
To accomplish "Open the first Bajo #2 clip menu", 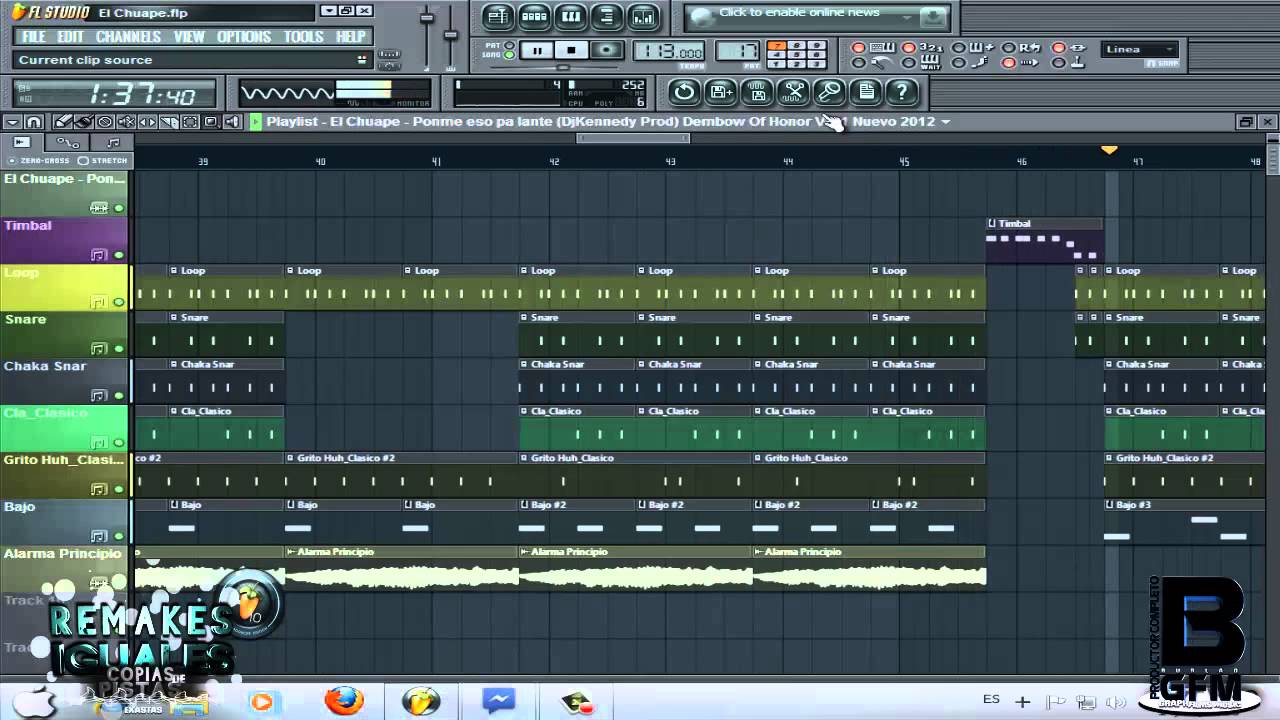I will (x=524, y=505).
